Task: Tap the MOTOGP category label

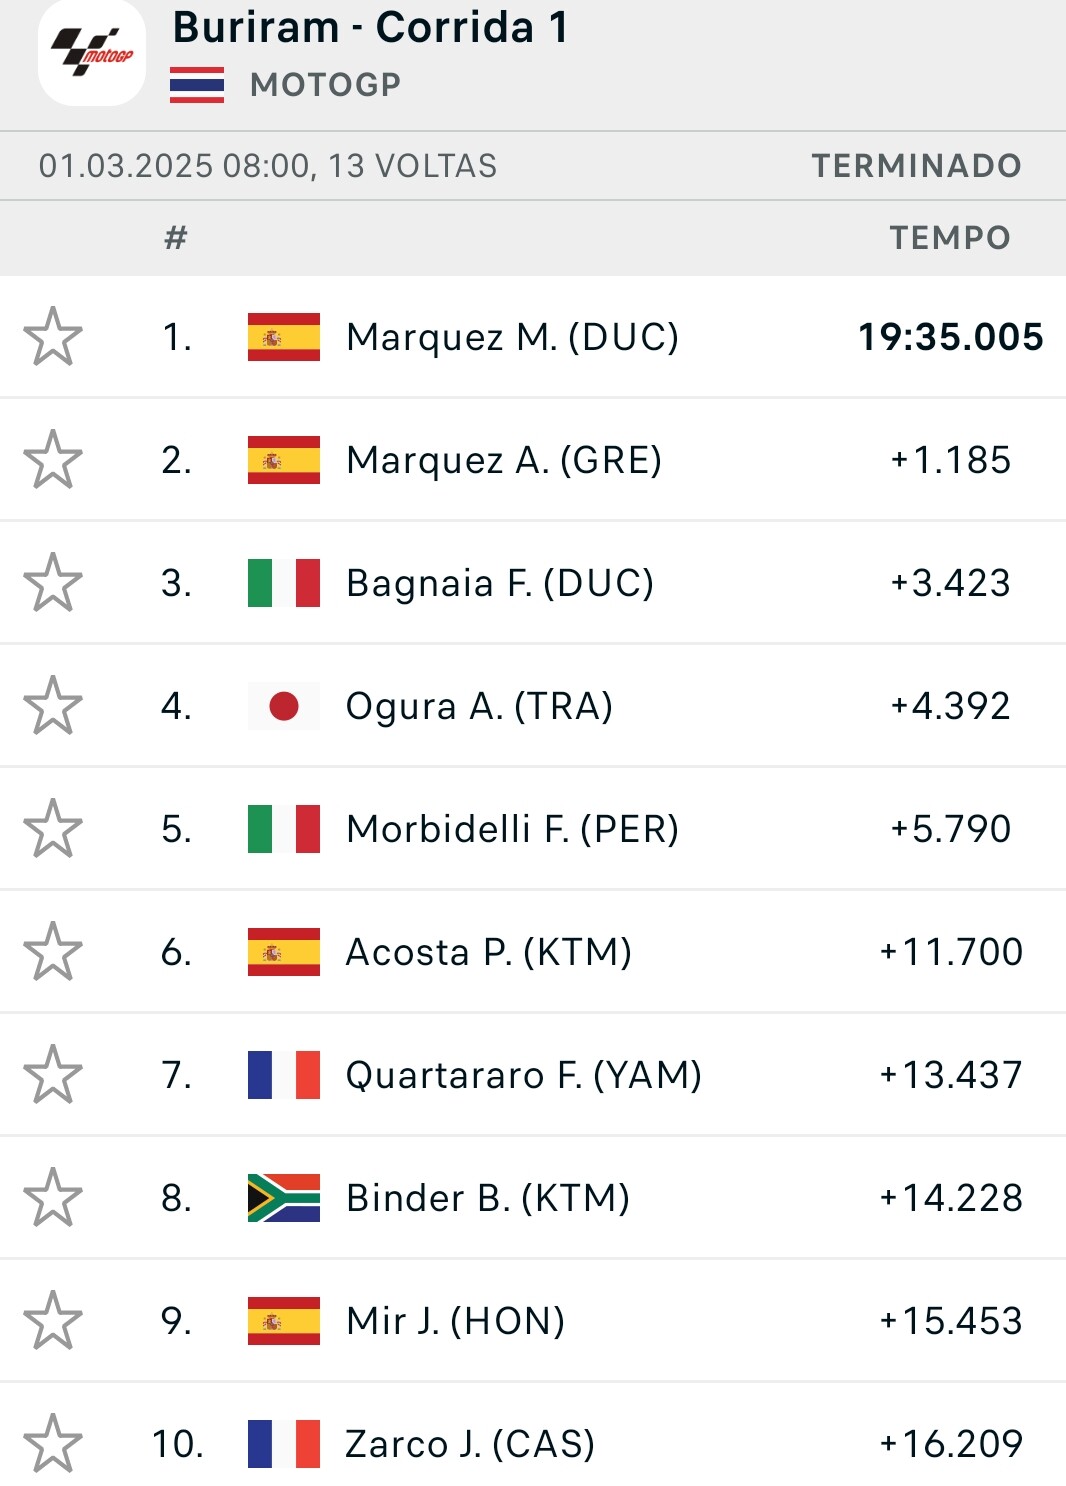Action: 325,85
